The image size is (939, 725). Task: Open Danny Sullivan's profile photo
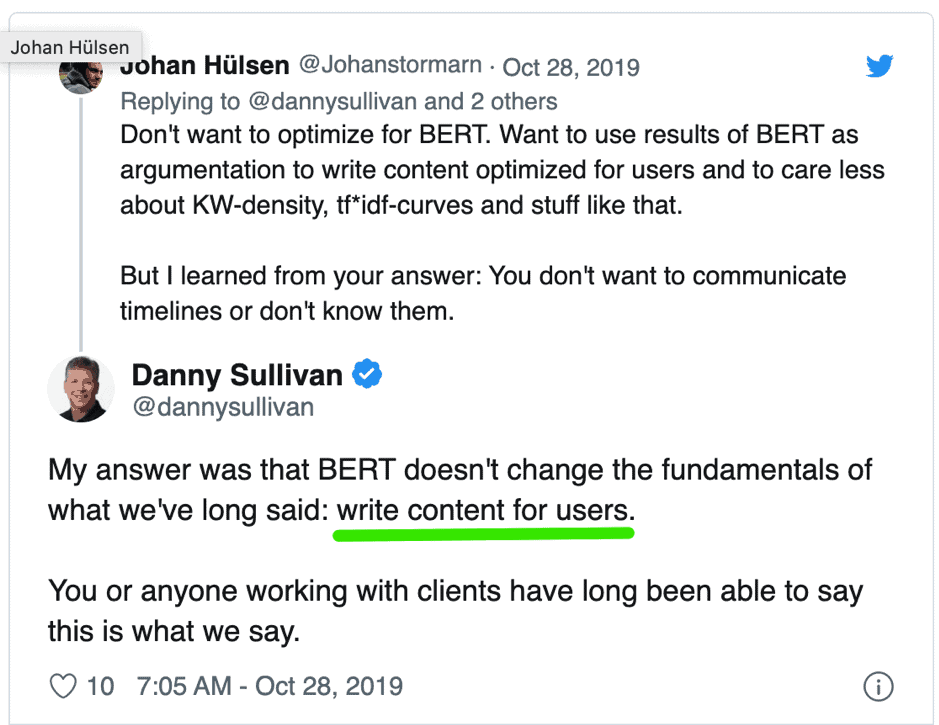(x=81, y=388)
